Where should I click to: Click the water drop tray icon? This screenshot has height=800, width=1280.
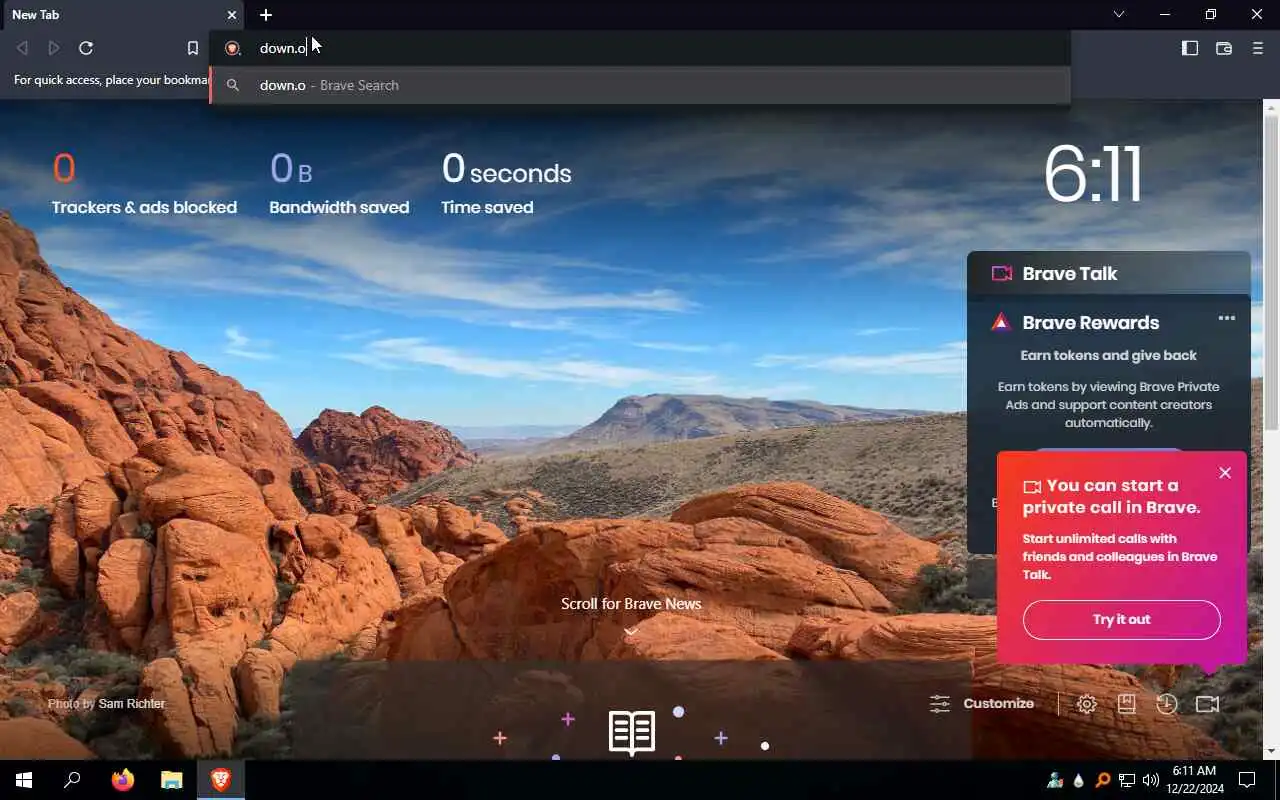[x=1079, y=780]
